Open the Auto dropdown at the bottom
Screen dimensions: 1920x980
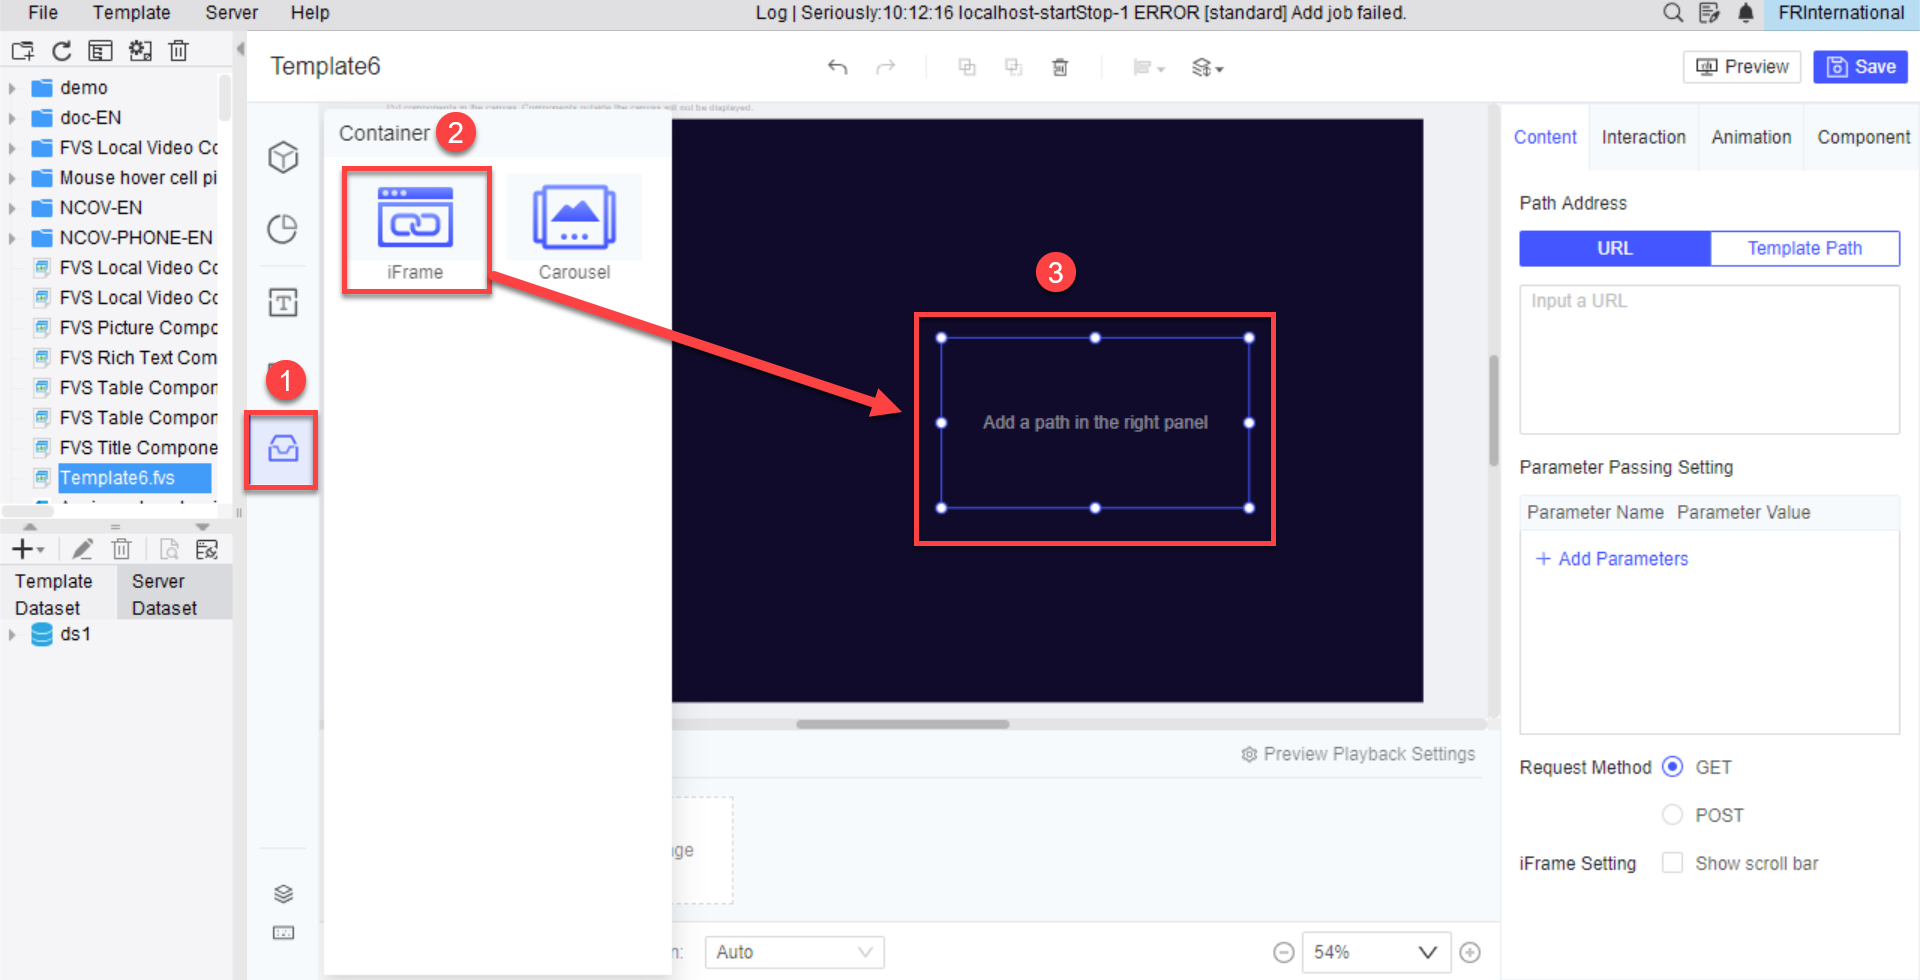794,951
